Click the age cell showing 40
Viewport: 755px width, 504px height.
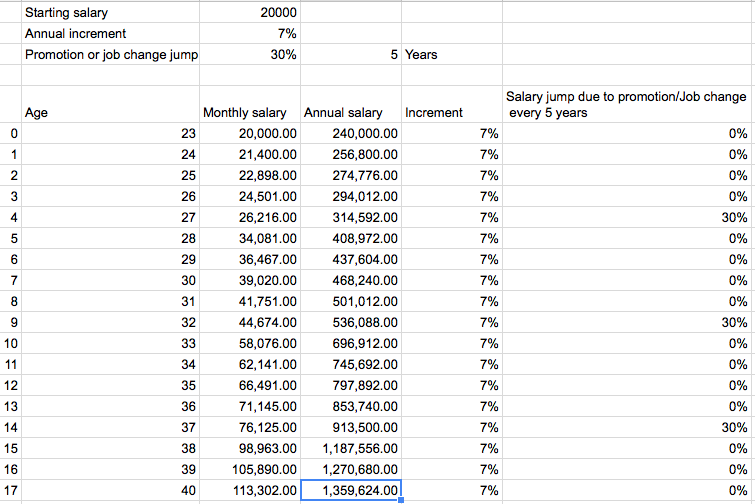pyautogui.click(x=110, y=490)
